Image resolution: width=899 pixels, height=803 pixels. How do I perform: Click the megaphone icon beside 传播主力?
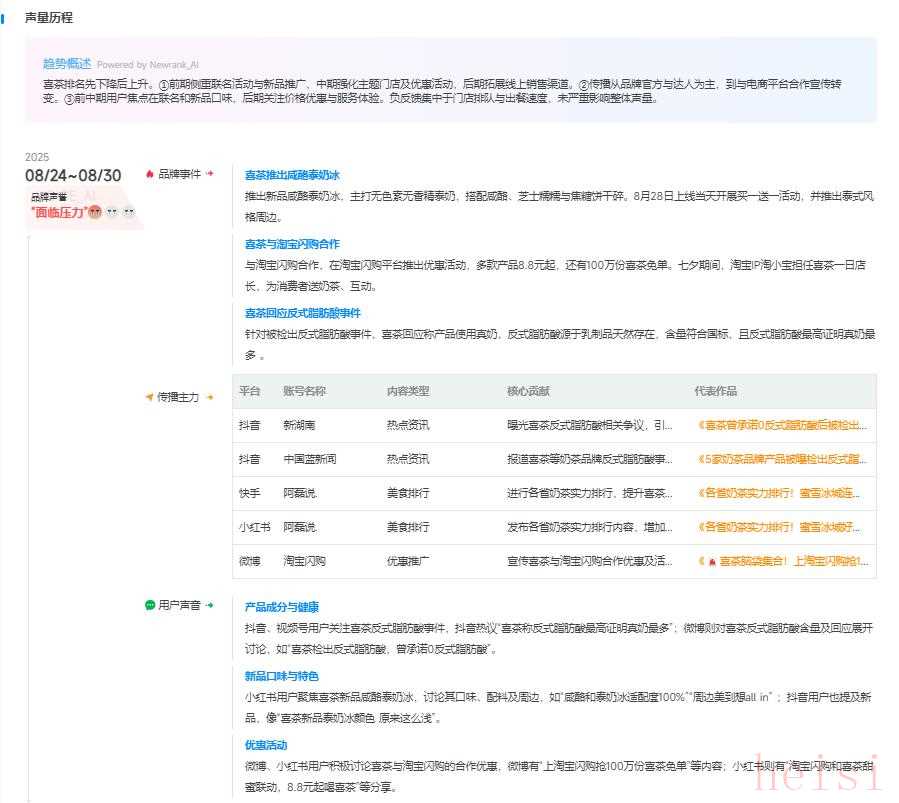click(150, 397)
